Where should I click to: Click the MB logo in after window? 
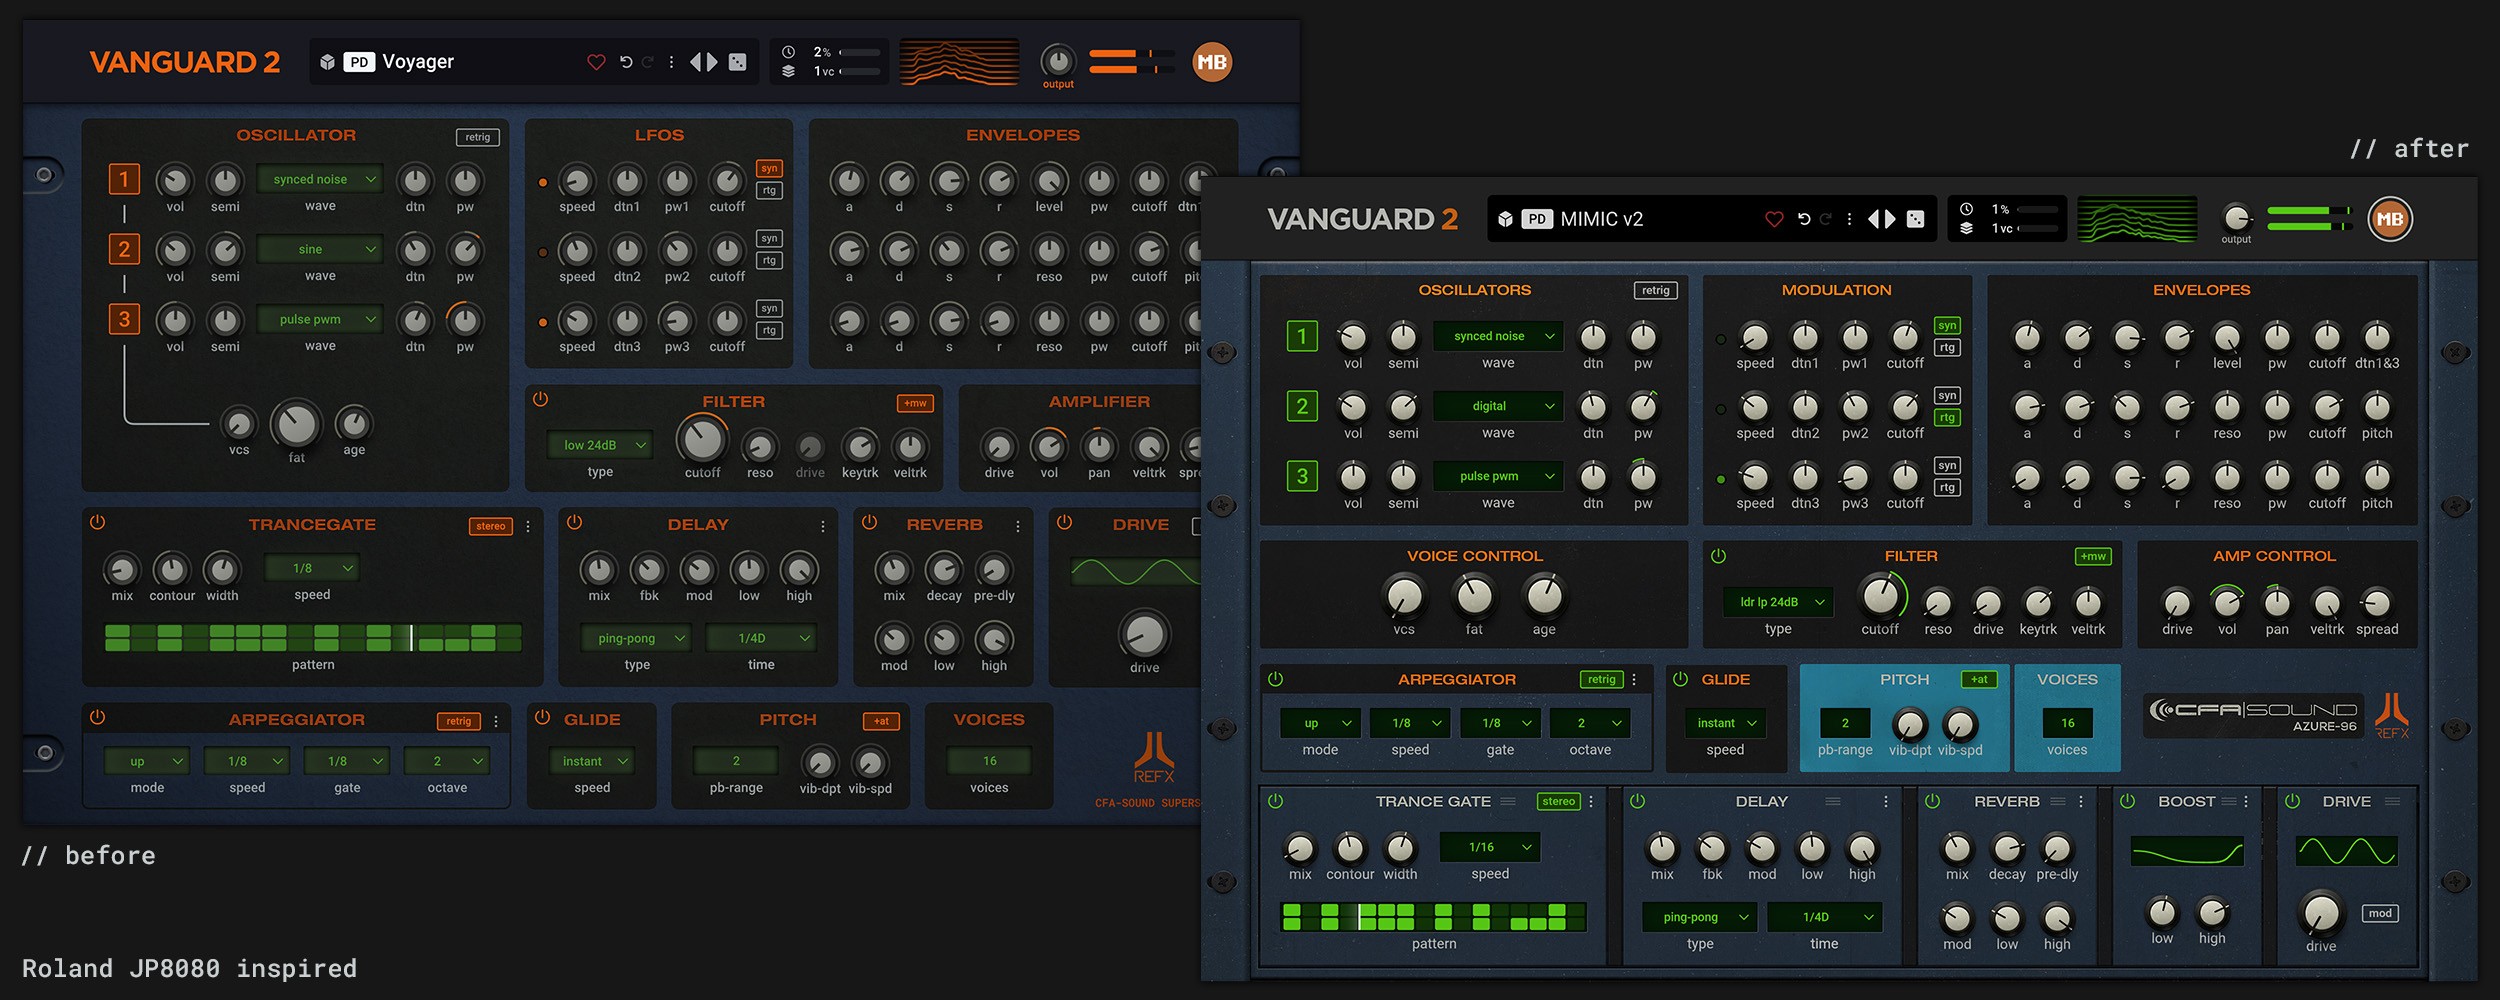2390,219
